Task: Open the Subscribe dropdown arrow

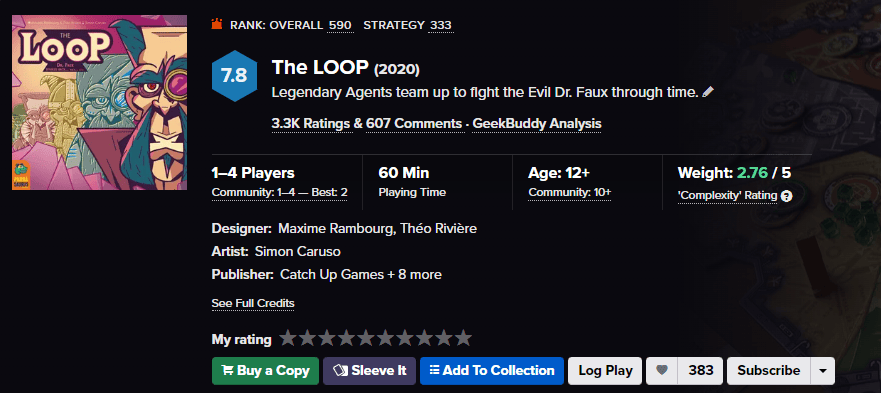Action: click(823, 371)
